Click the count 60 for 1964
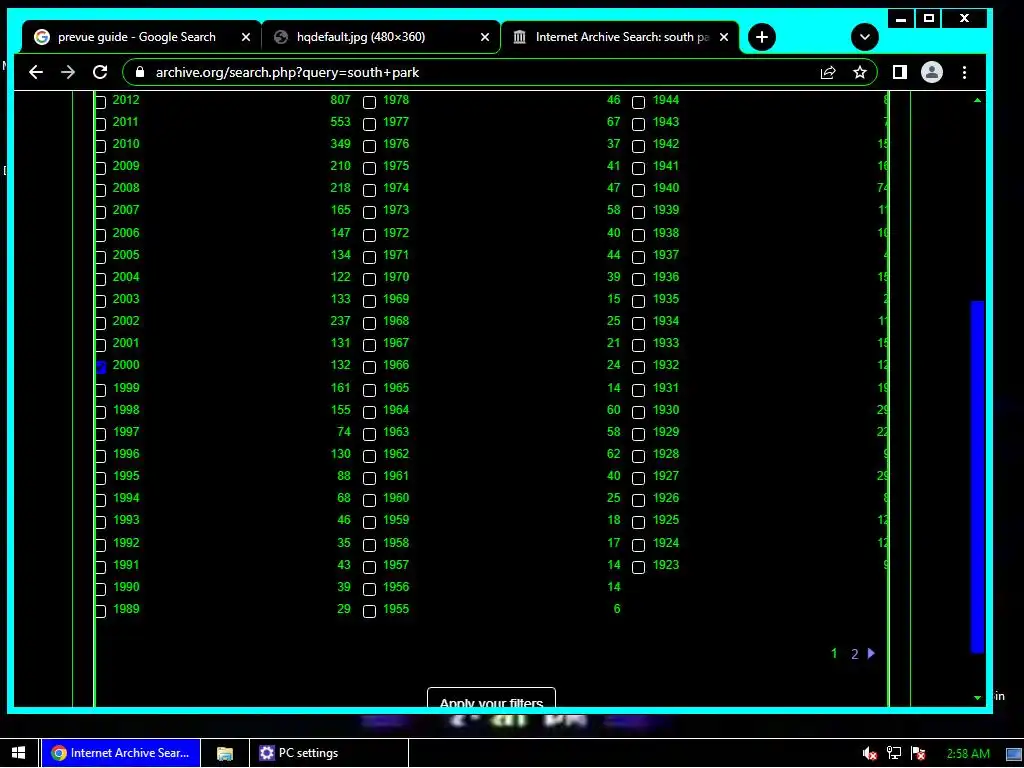 (x=614, y=409)
